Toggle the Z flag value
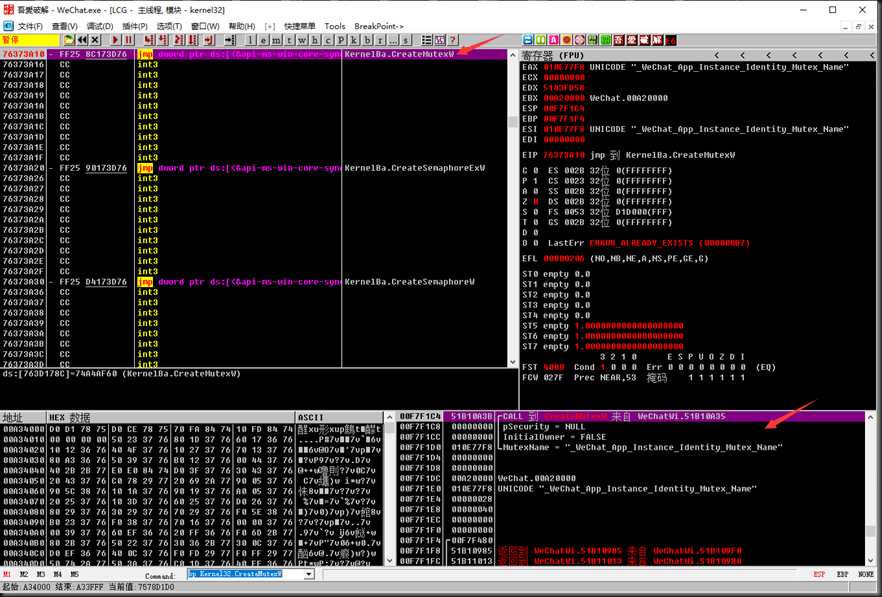 click(x=536, y=201)
